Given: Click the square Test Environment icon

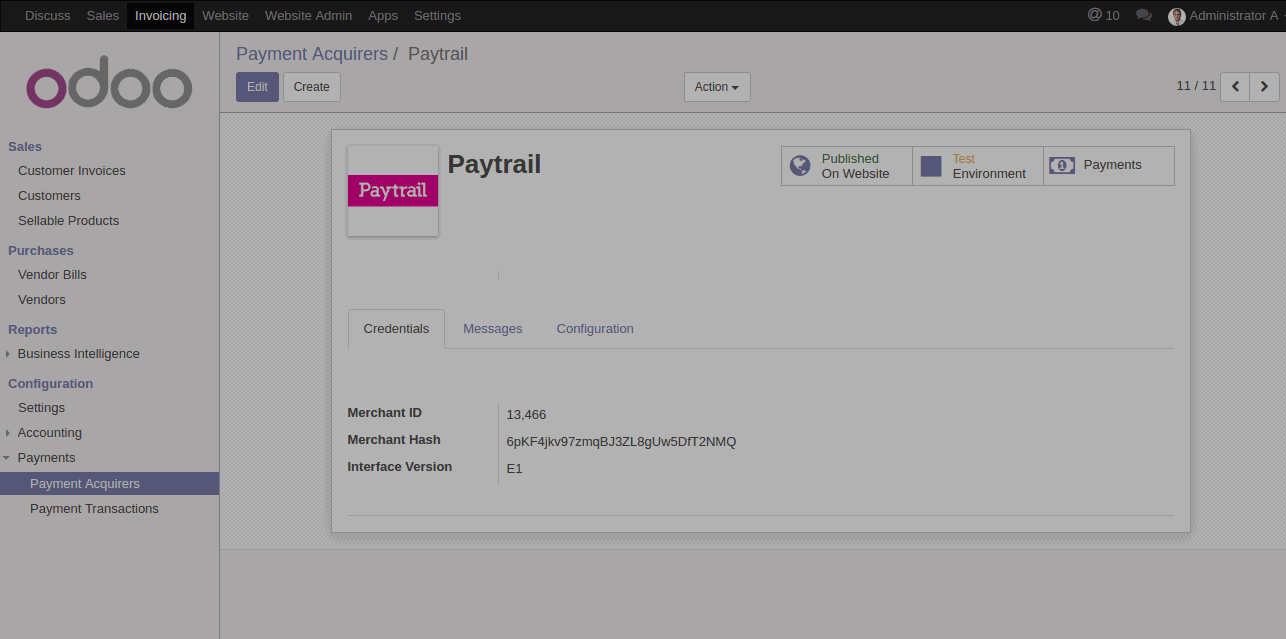Looking at the screenshot, I should [931, 166].
